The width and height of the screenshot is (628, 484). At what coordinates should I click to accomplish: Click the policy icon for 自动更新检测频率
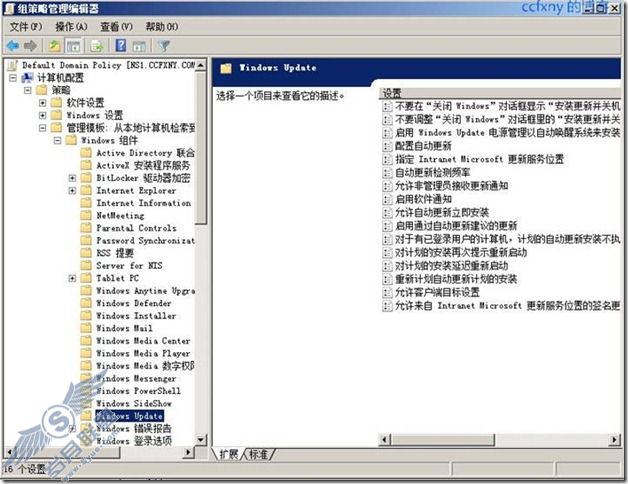tap(387, 173)
